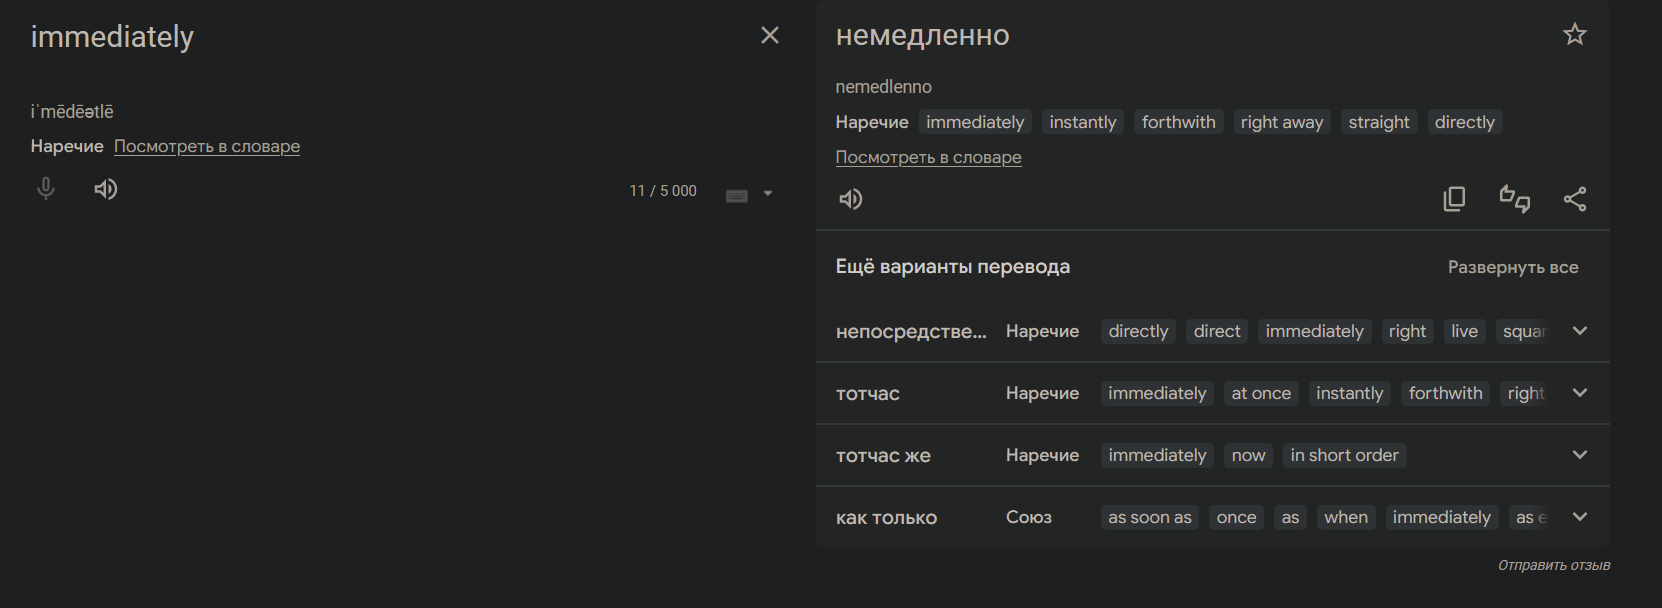The image size is (1662, 608).
Task: Expand the "тотчас же" translation row
Action: coord(1580,455)
